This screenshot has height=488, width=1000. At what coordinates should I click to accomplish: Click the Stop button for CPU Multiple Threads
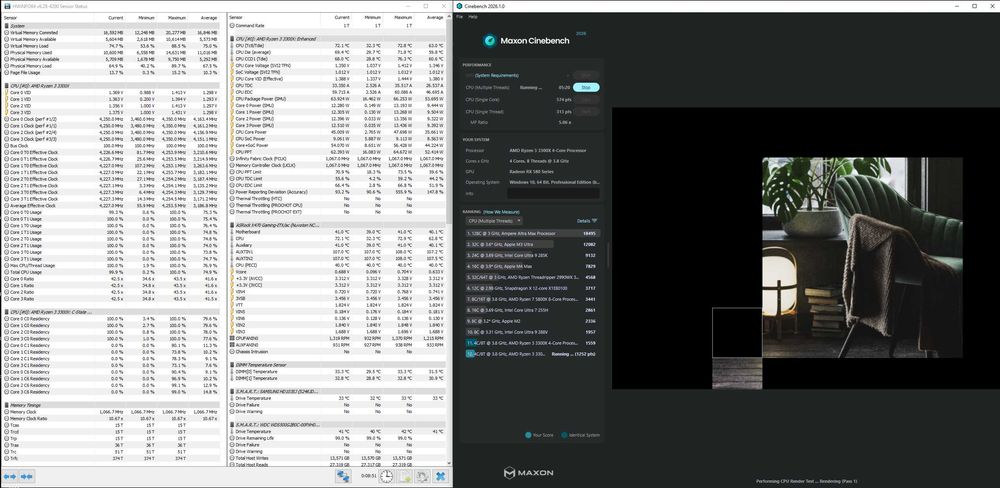[x=586, y=87]
